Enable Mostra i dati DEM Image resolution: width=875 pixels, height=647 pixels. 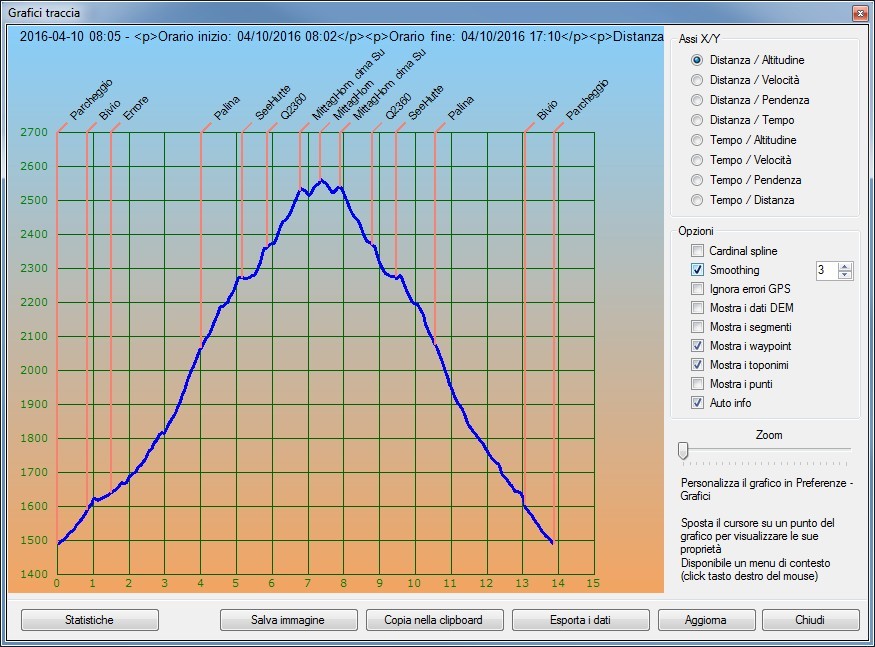[698, 308]
